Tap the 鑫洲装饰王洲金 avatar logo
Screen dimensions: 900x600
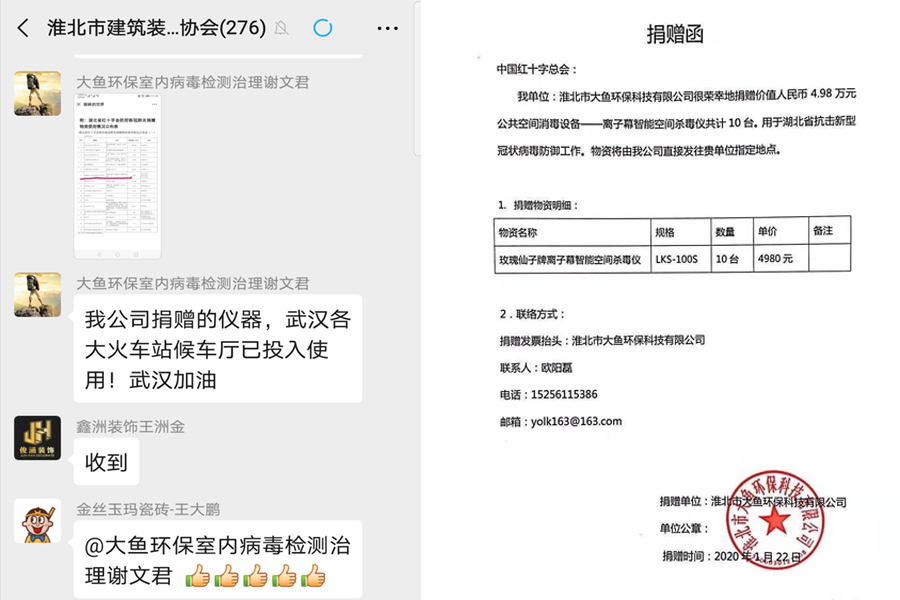click(37, 438)
